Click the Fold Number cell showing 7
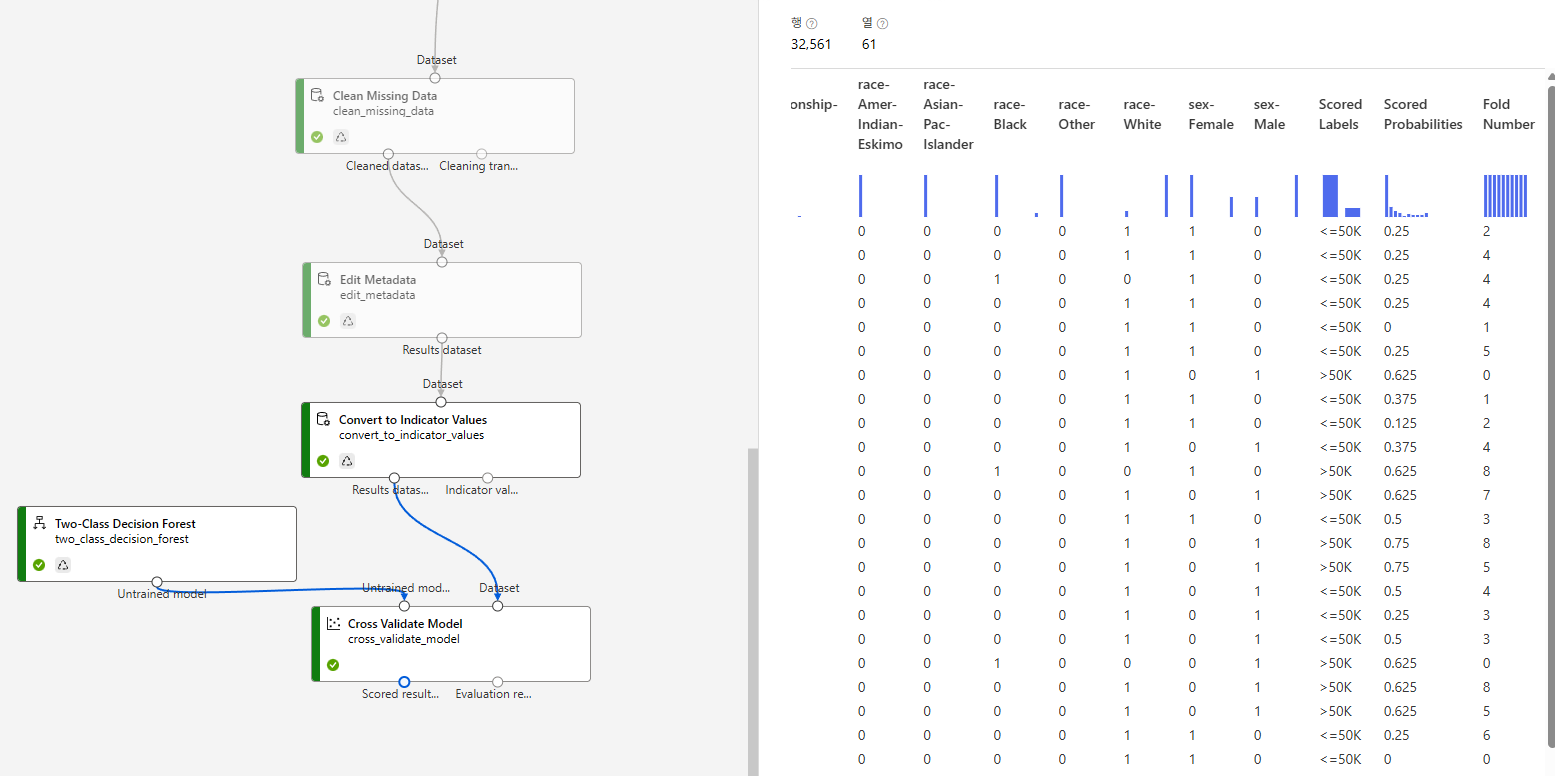This screenshot has height=776, width=1555. click(1487, 495)
